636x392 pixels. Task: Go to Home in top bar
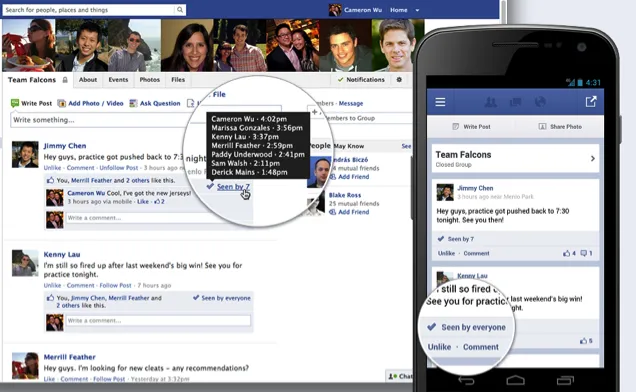coord(398,10)
